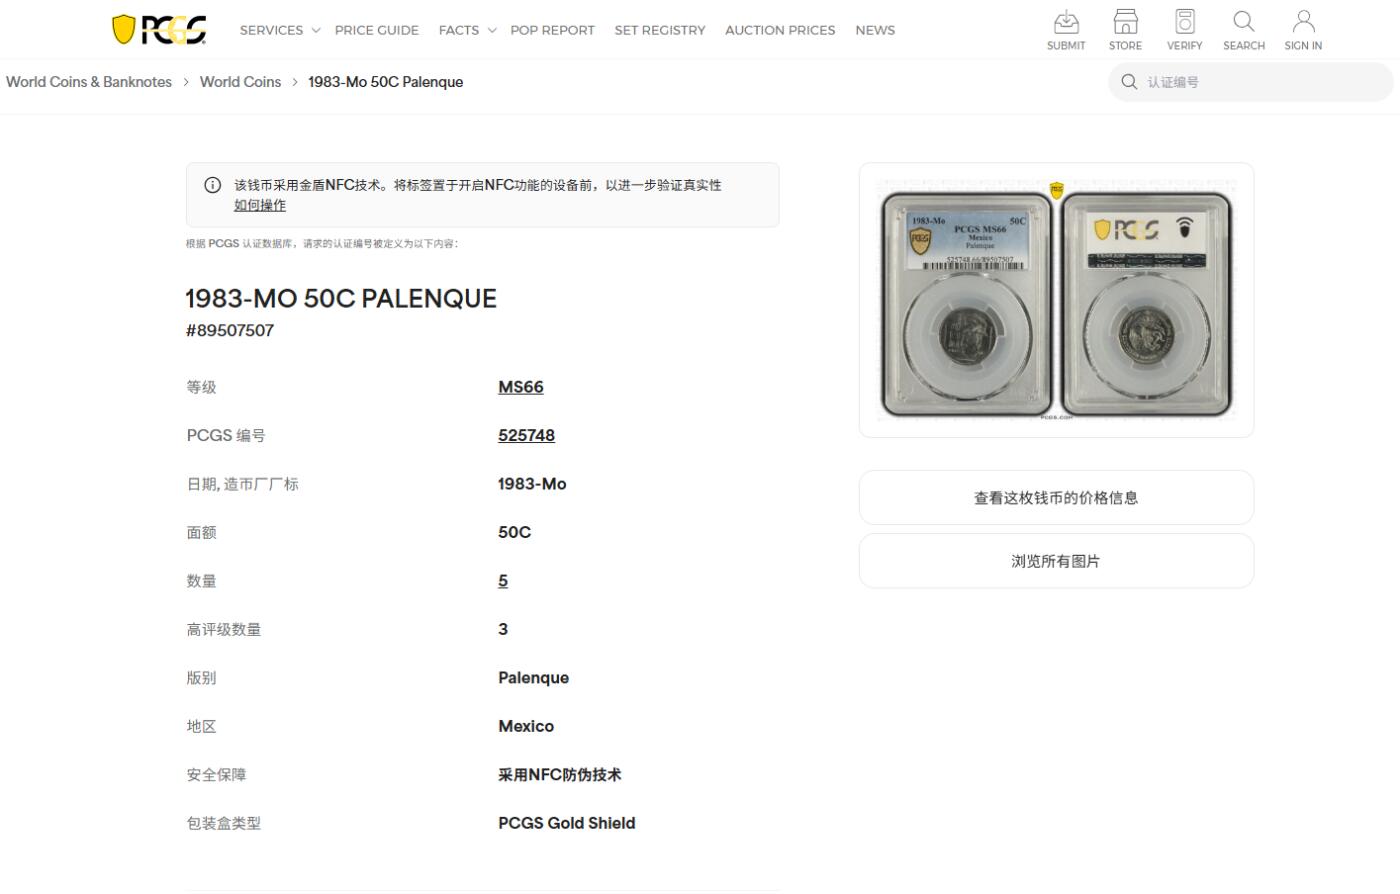
Task: Select the 数量 row label
Action: (201, 581)
